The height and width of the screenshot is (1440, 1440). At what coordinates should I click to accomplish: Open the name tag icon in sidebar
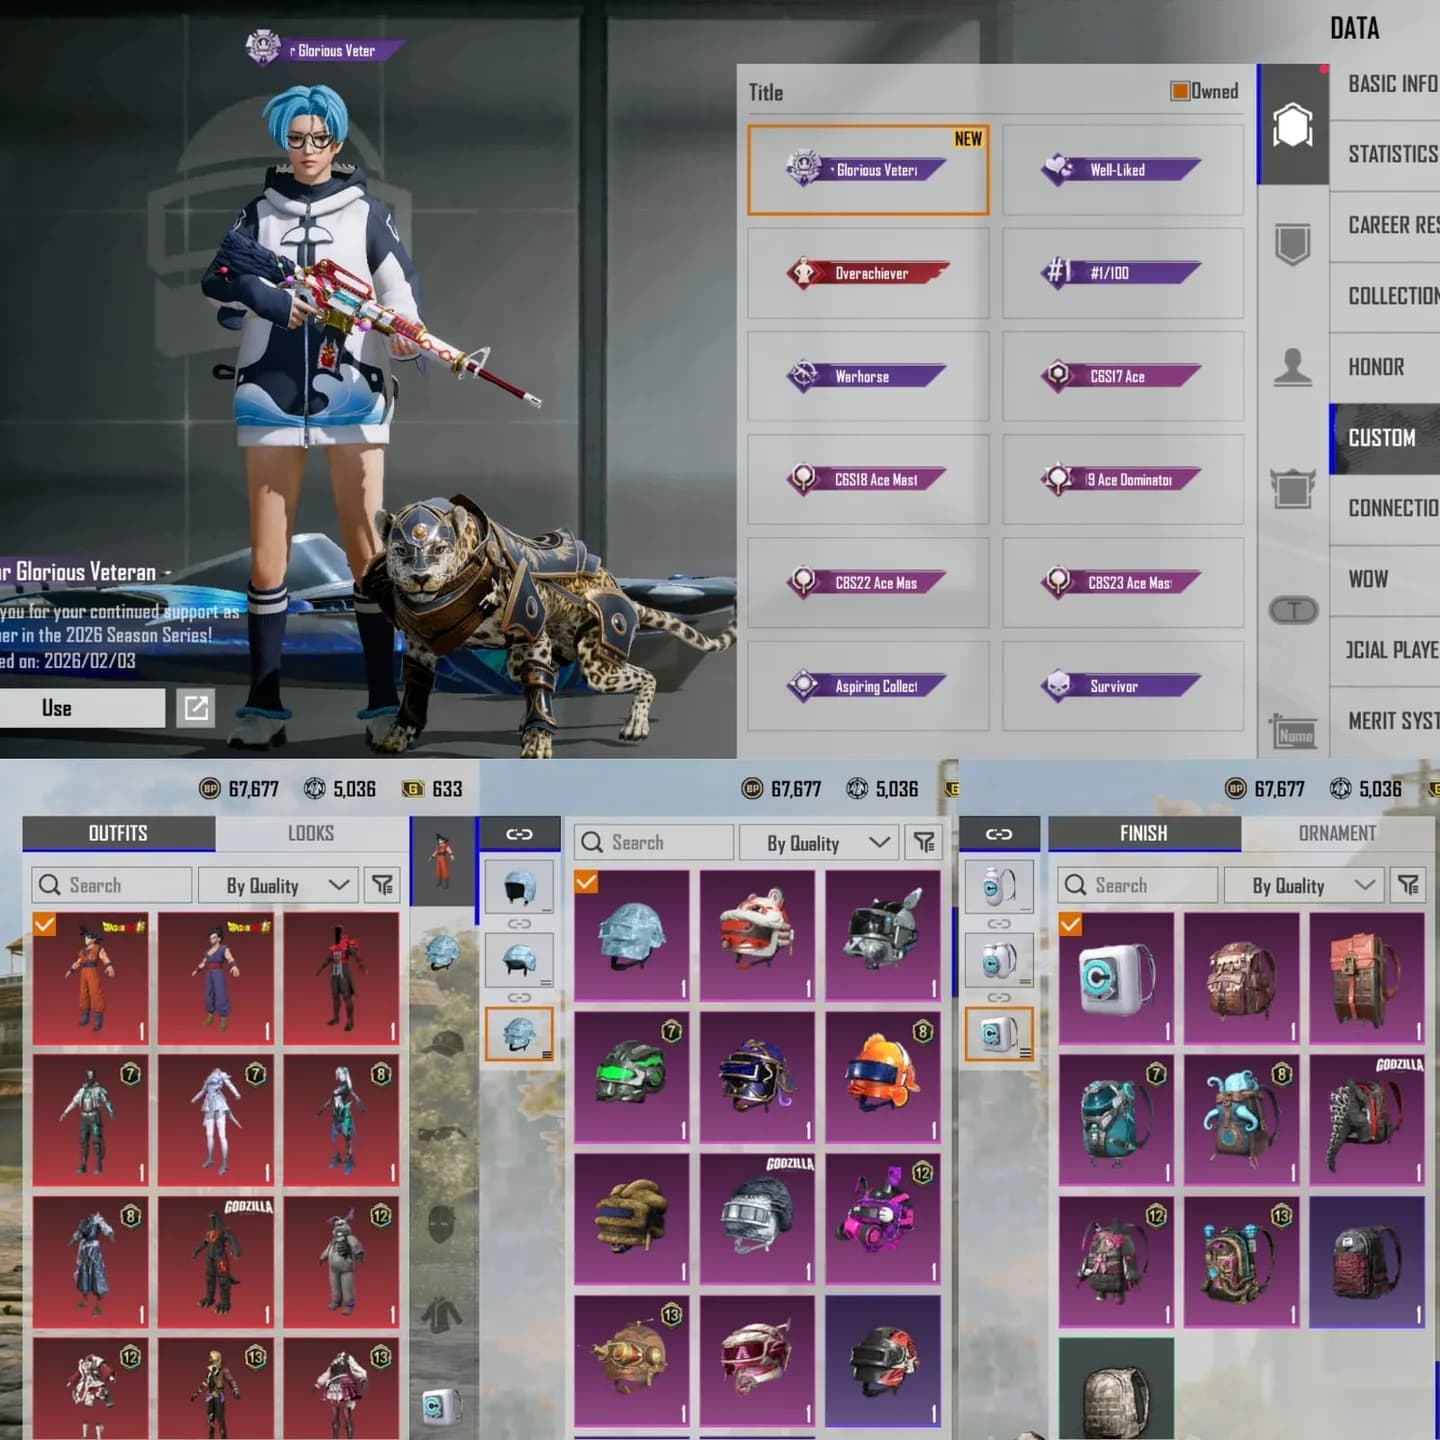(x=1294, y=733)
